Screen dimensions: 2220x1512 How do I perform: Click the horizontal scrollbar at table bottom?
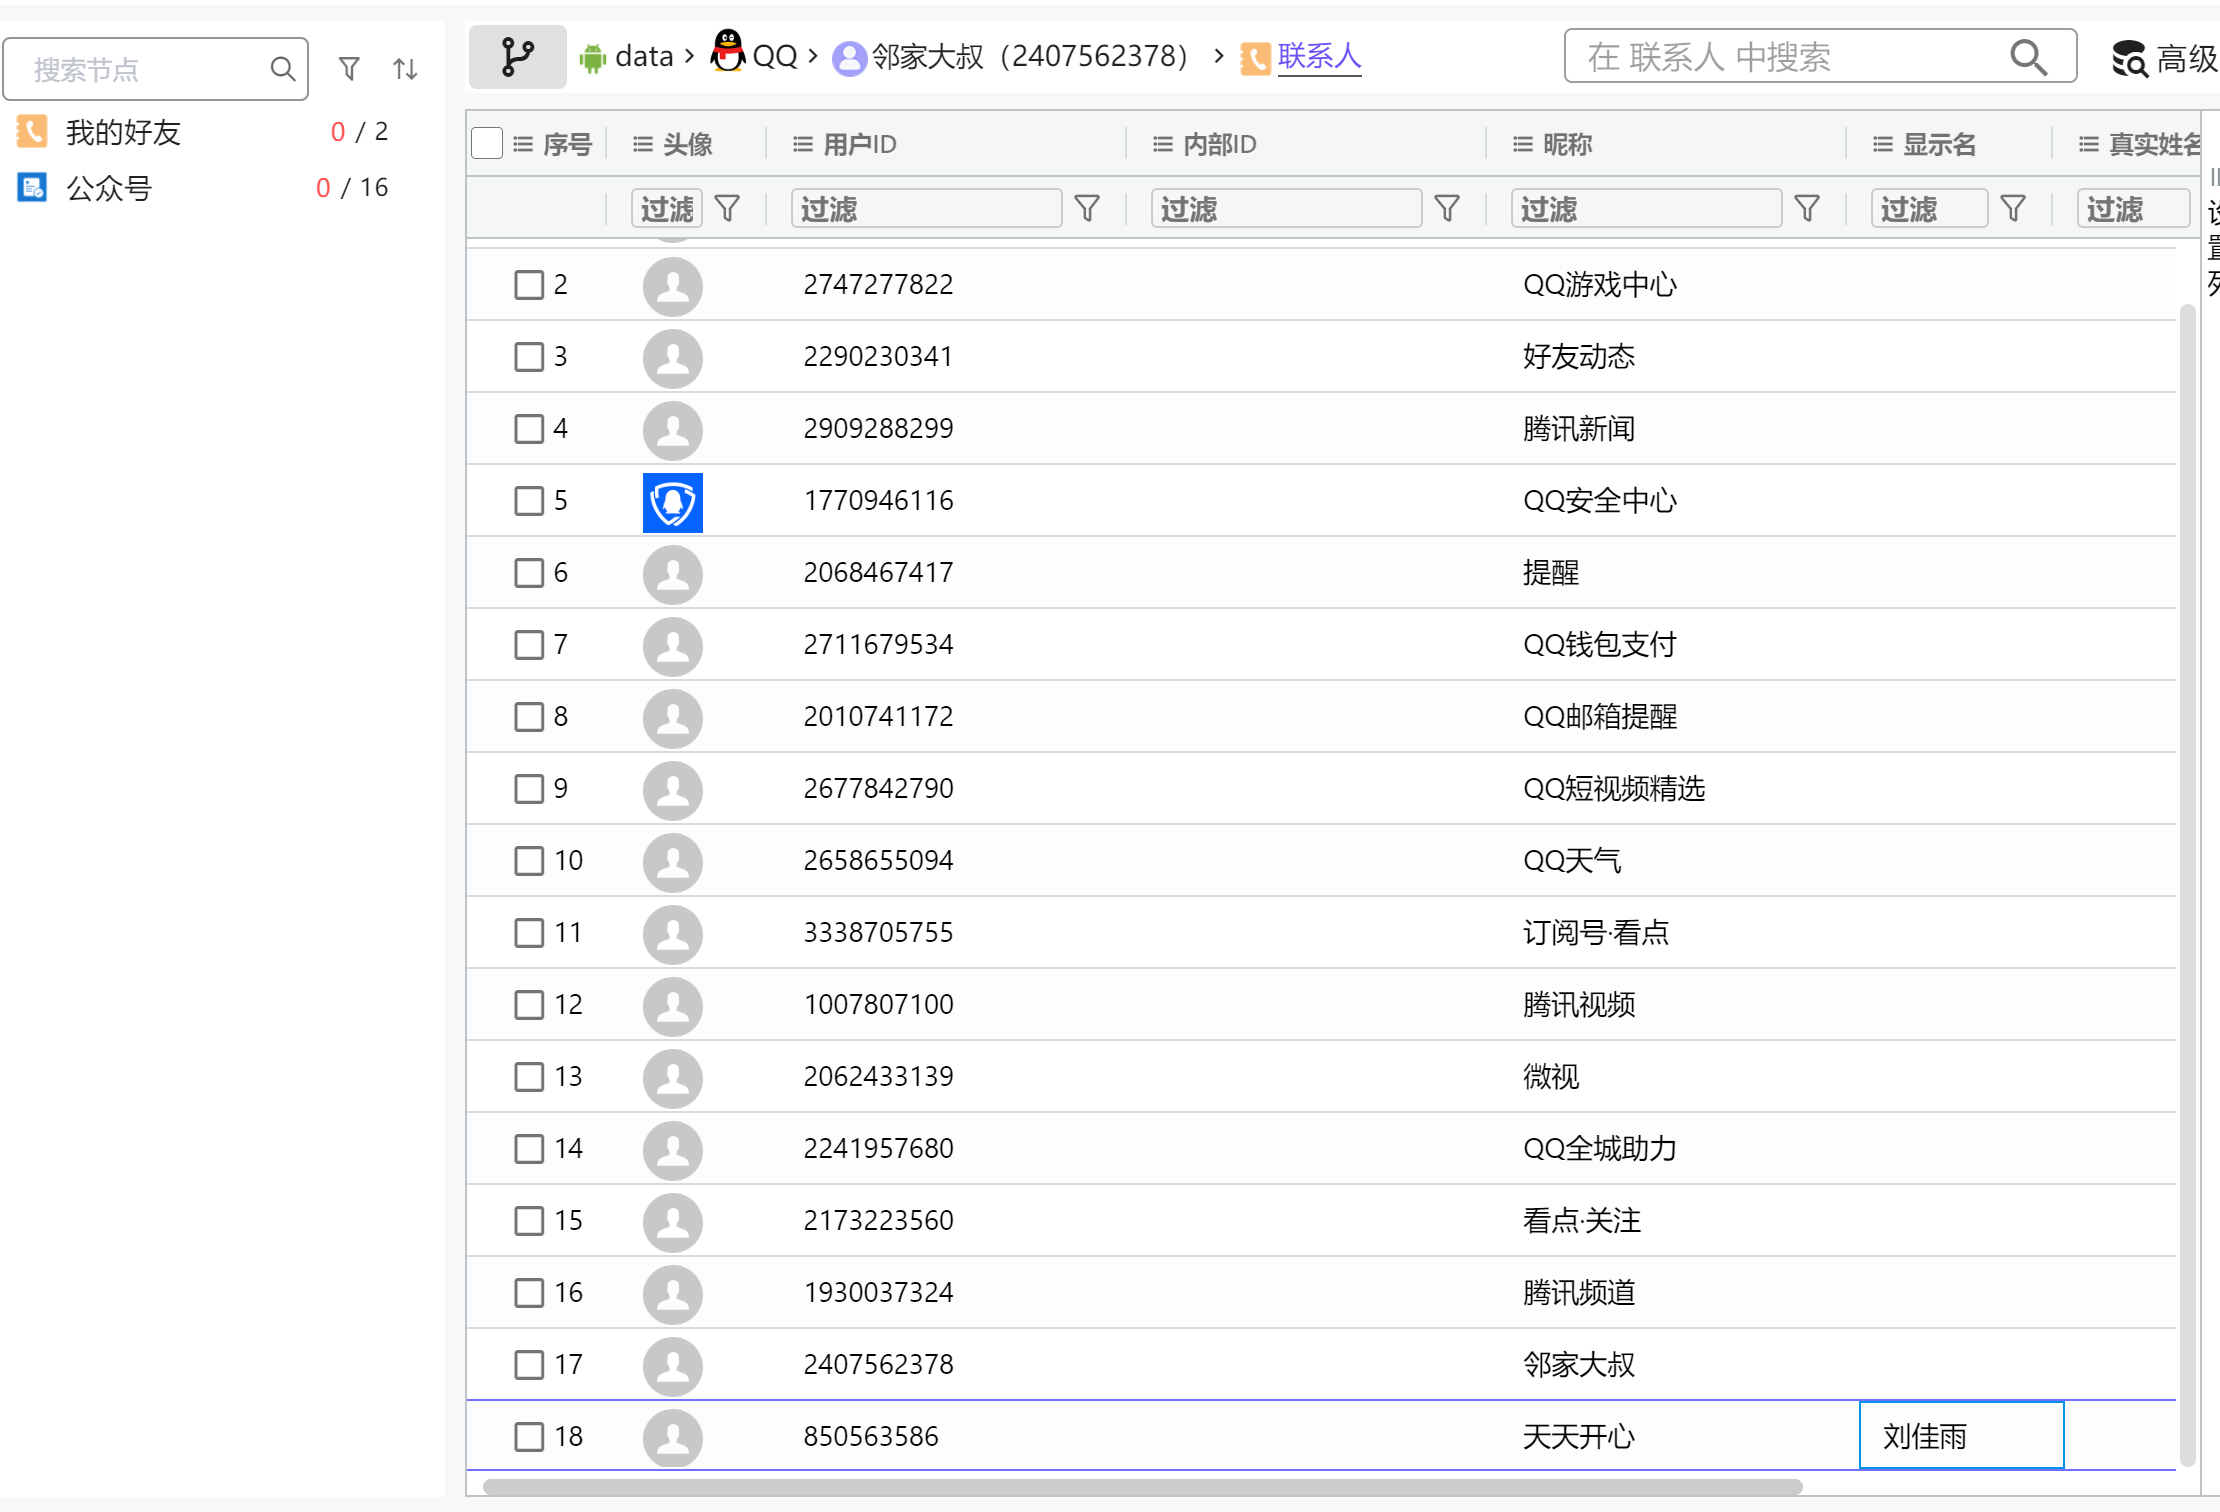pyautogui.click(x=1142, y=1487)
